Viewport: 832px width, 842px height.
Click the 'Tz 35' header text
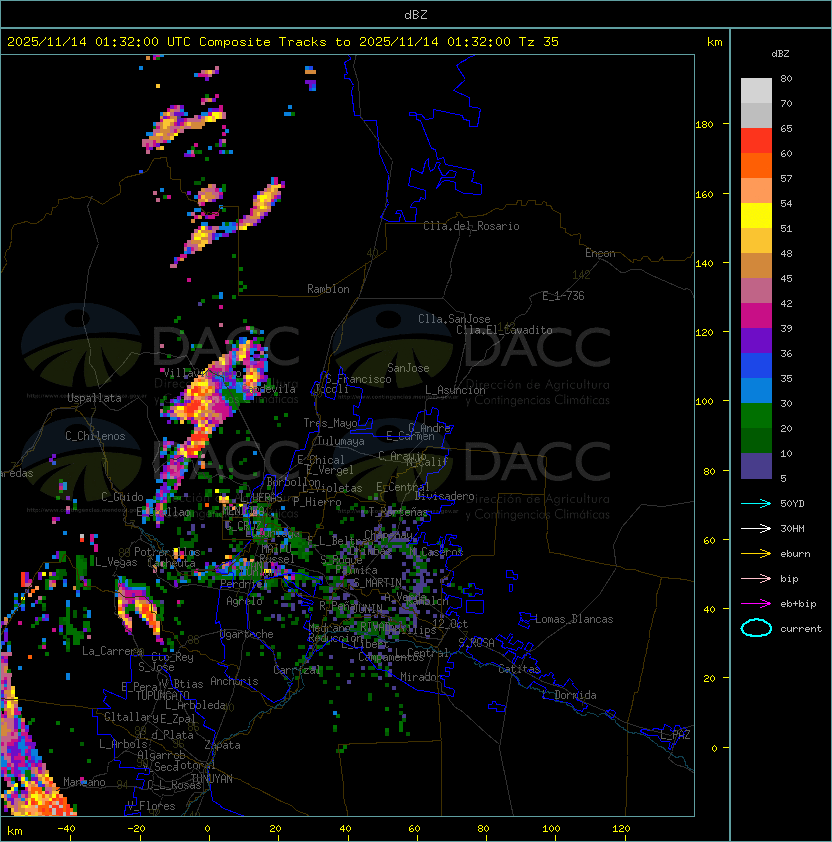(539, 42)
